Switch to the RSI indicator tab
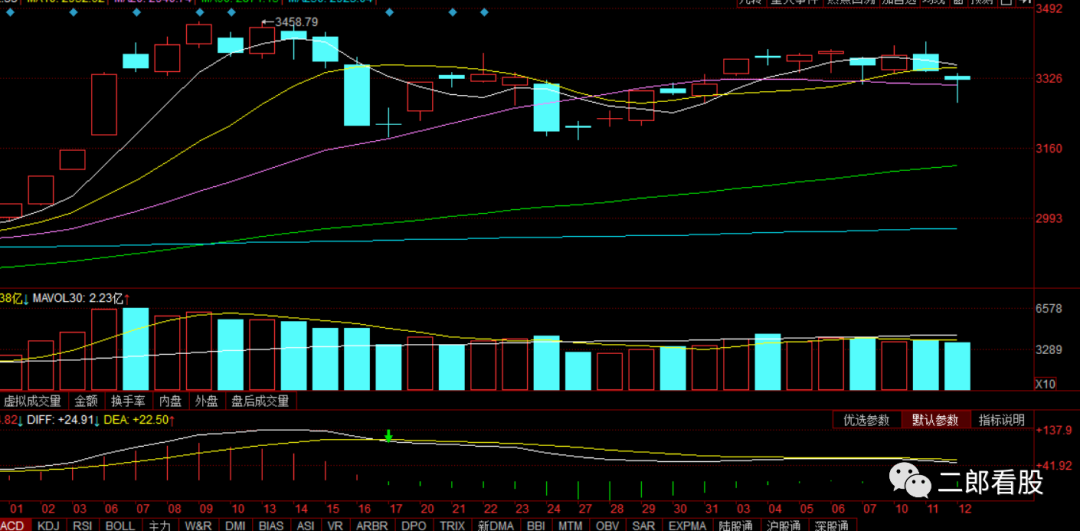 (x=81, y=525)
